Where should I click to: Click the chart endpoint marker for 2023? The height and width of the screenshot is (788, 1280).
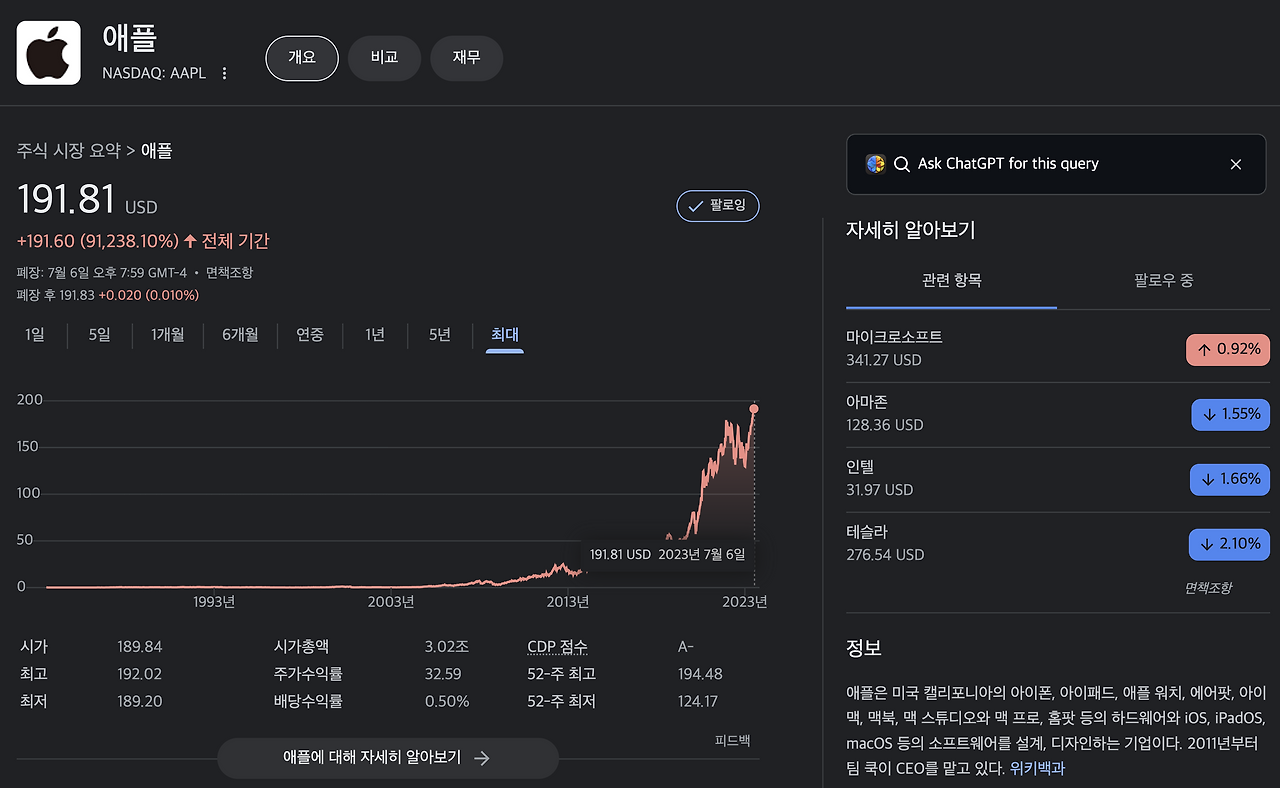click(754, 409)
